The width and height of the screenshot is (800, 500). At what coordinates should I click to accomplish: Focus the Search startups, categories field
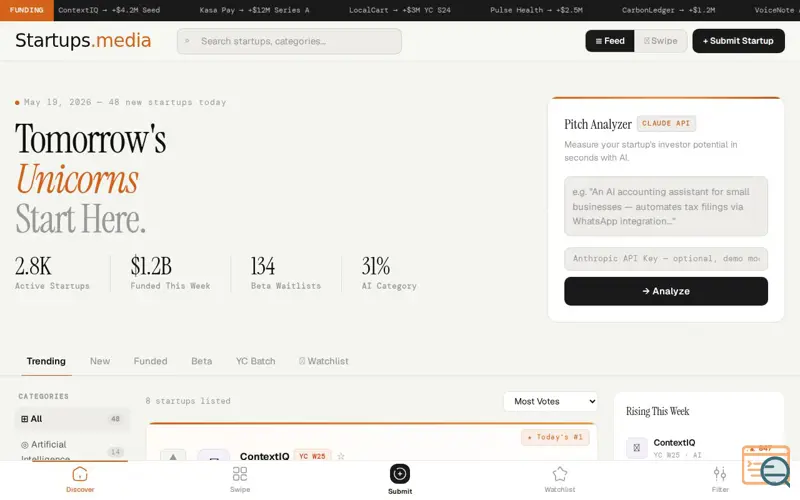pyautogui.click(x=289, y=41)
